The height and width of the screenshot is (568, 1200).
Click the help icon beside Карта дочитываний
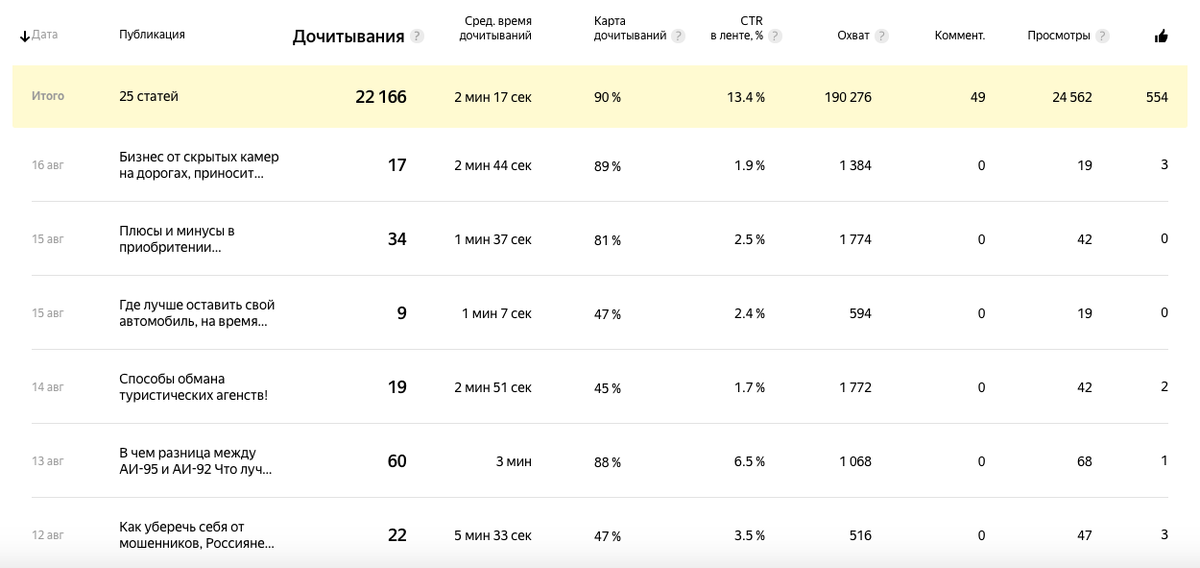pos(679,36)
